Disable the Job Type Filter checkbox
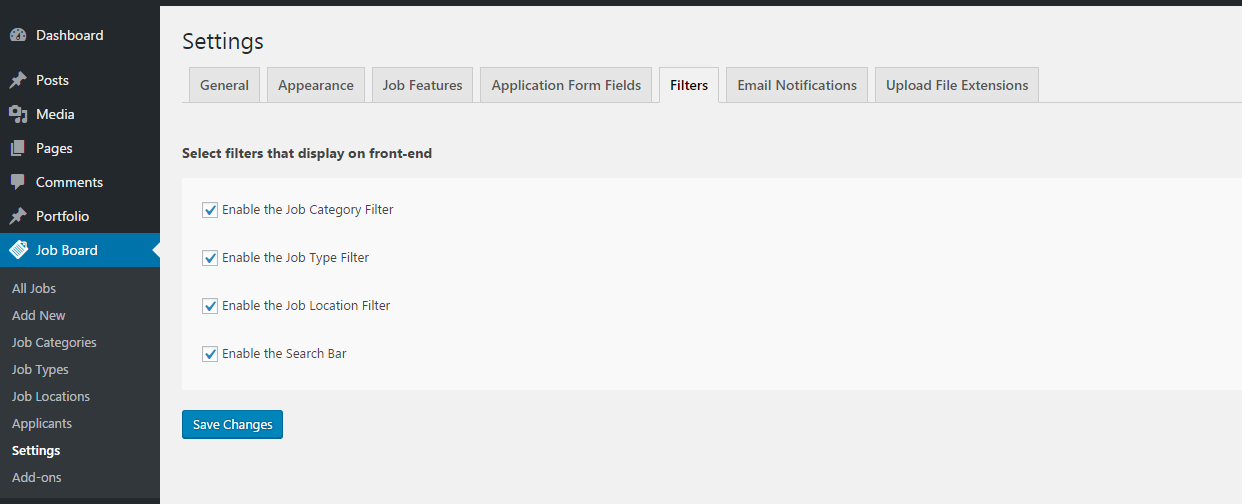Image resolution: width=1242 pixels, height=504 pixels. click(210, 258)
